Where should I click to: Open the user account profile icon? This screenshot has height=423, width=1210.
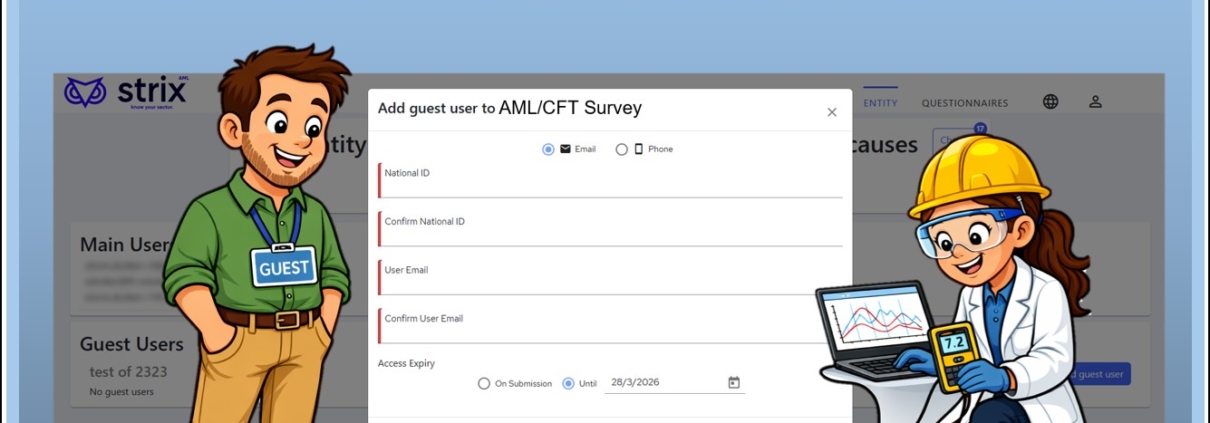point(1095,102)
